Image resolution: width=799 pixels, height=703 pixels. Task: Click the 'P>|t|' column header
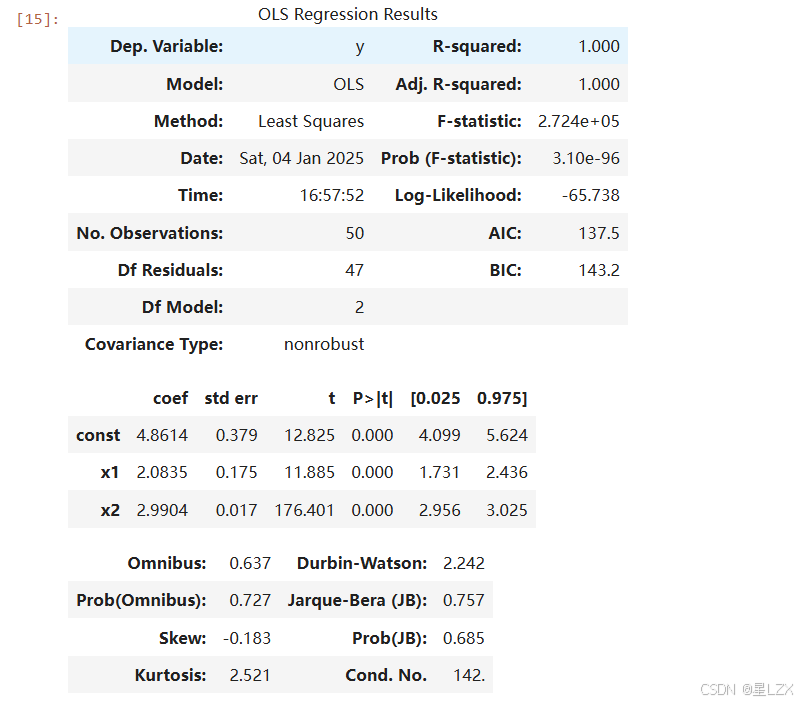click(373, 398)
